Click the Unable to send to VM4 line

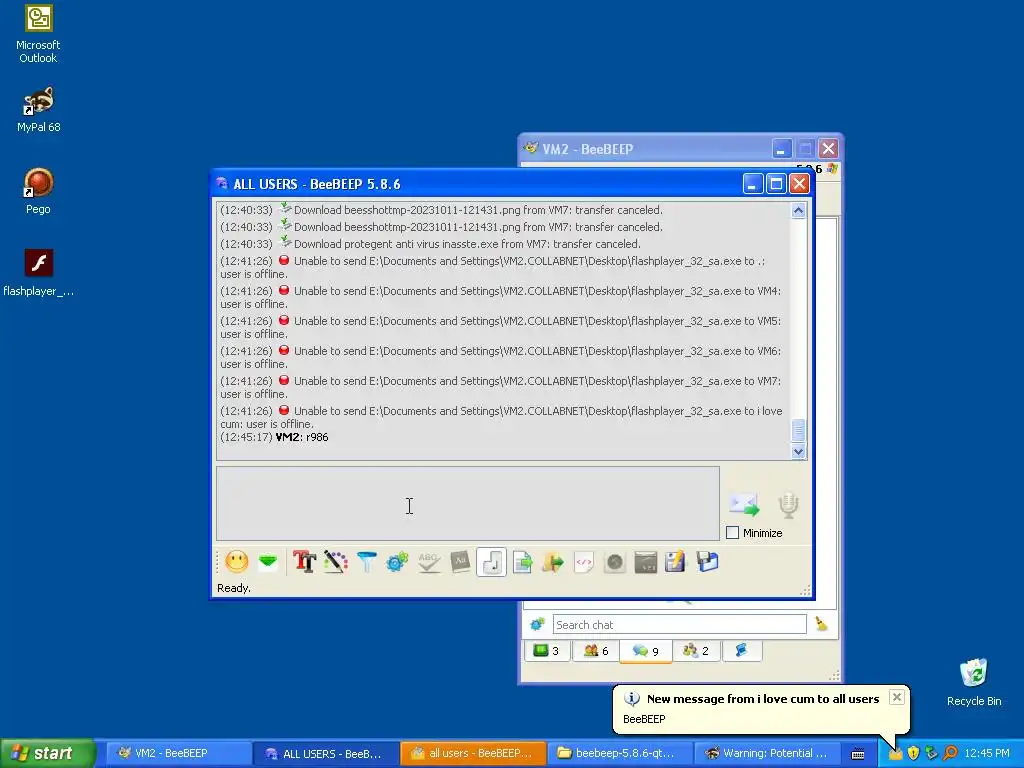coord(500,298)
